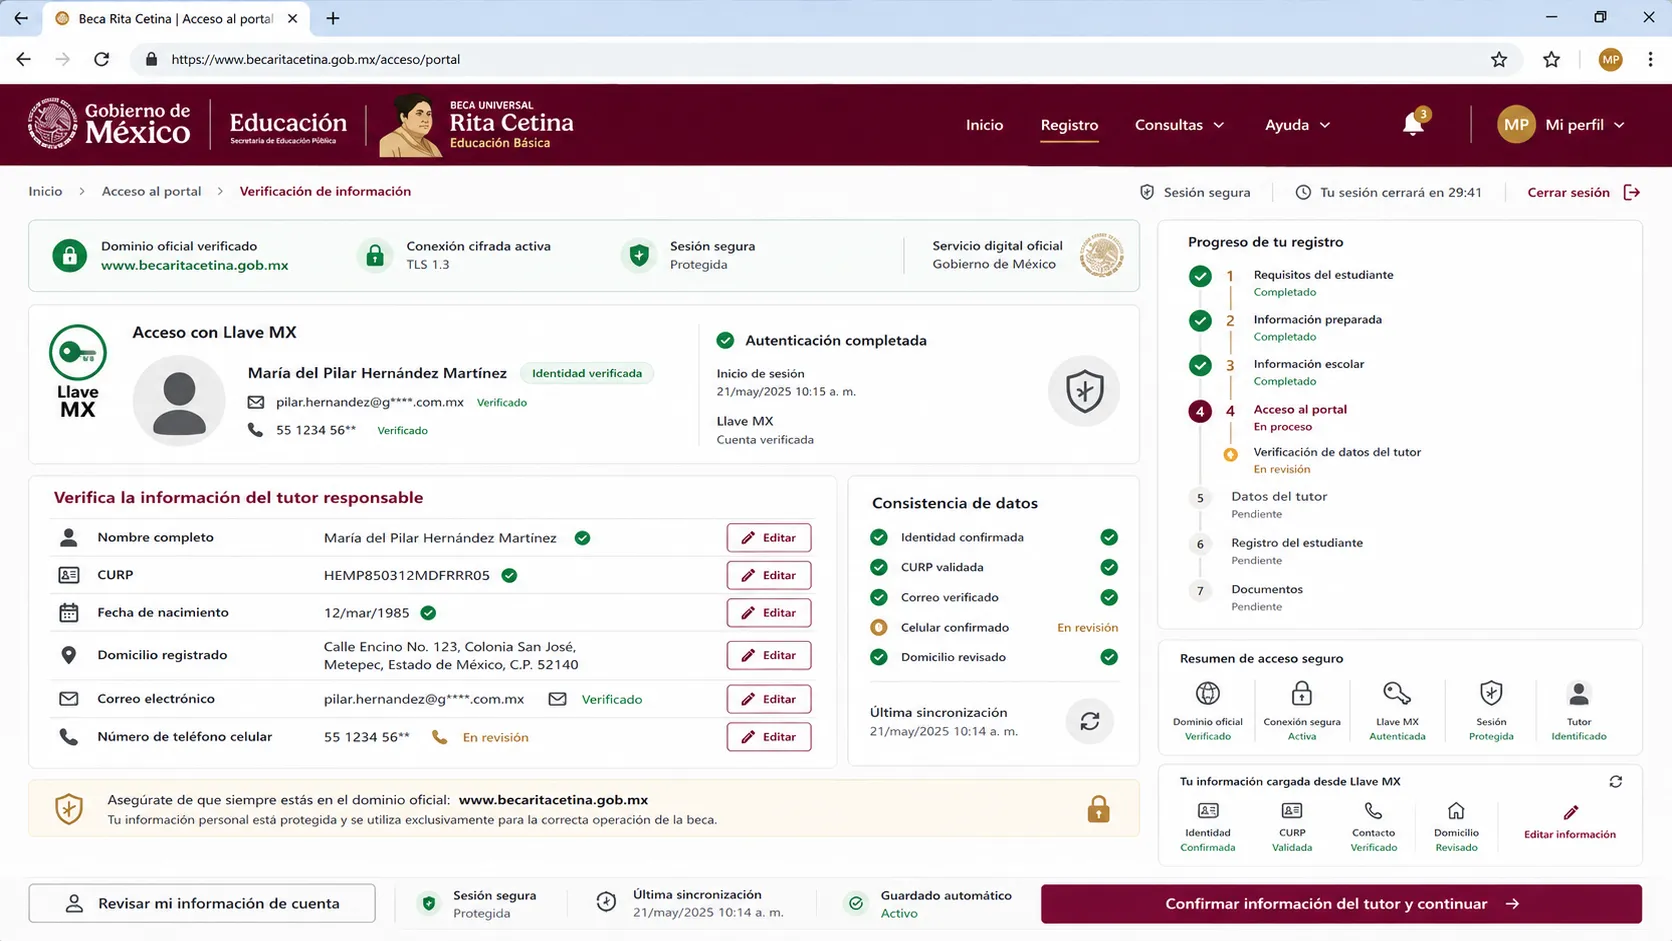Click the MP Chrome profile avatar
Viewport: 1672px width, 941px height.
pyautogui.click(x=1610, y=59)
